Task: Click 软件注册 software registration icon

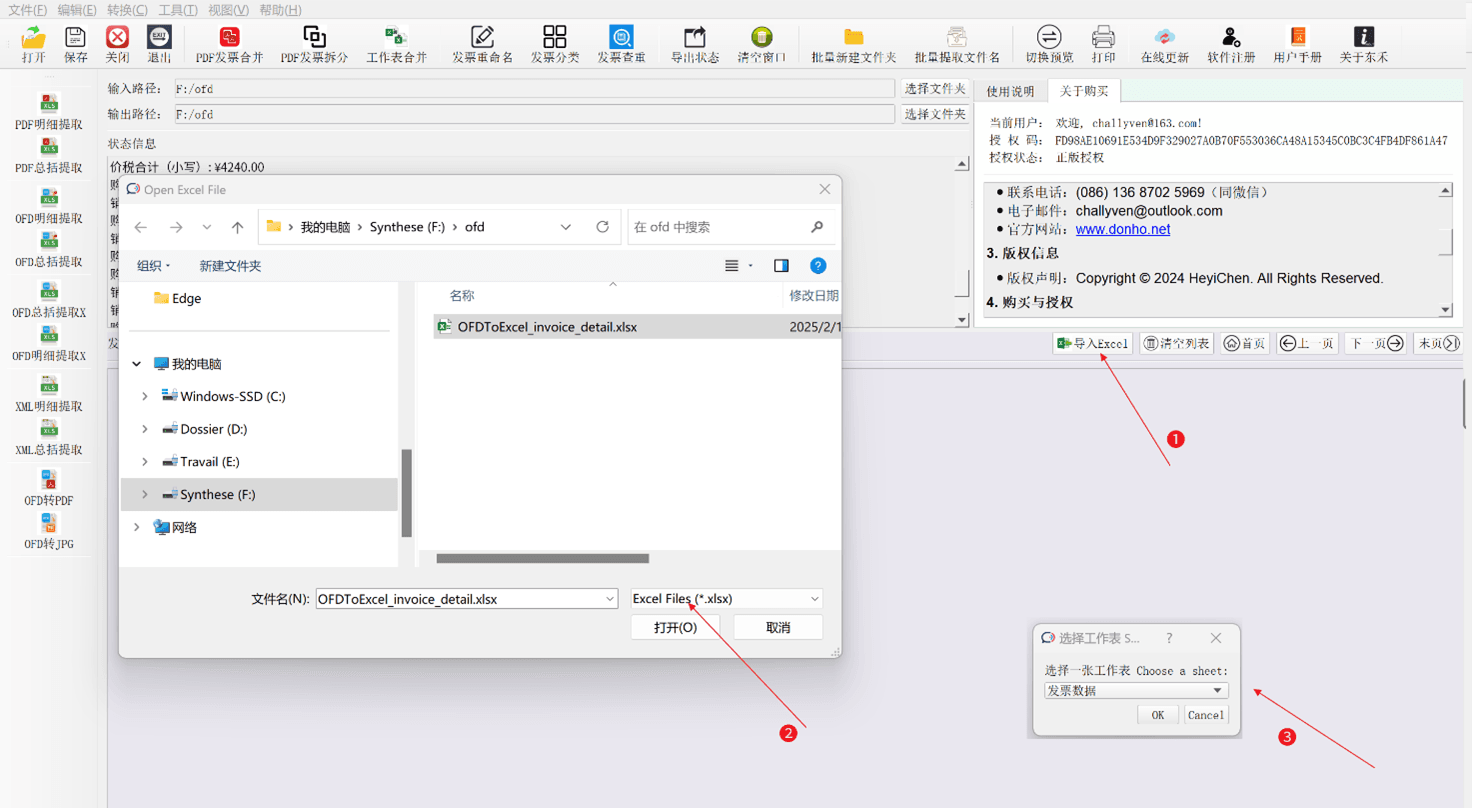Action: coord(1231,45)
